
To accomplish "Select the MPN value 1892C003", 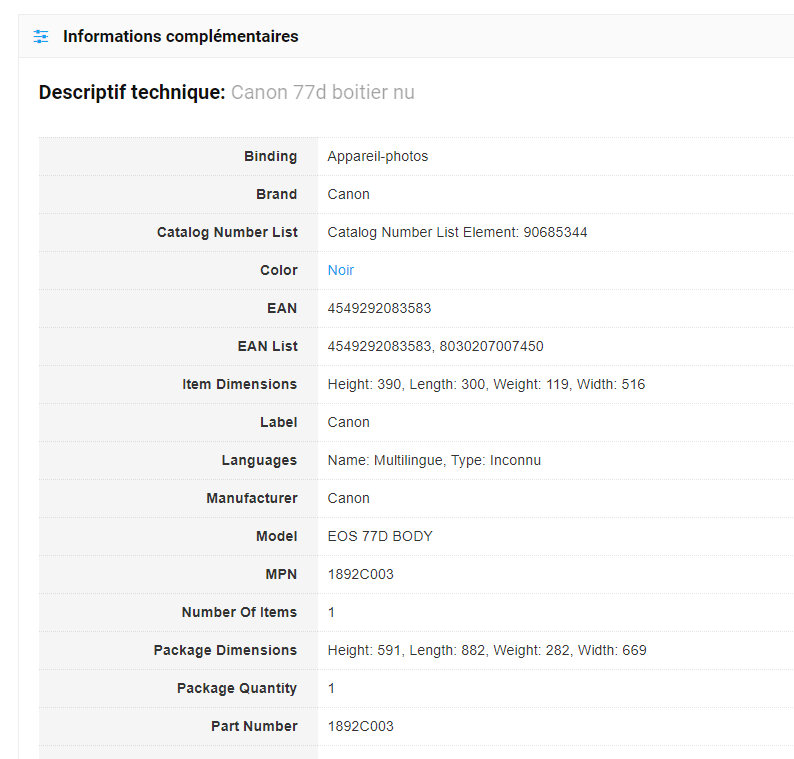I will point(360,574).
